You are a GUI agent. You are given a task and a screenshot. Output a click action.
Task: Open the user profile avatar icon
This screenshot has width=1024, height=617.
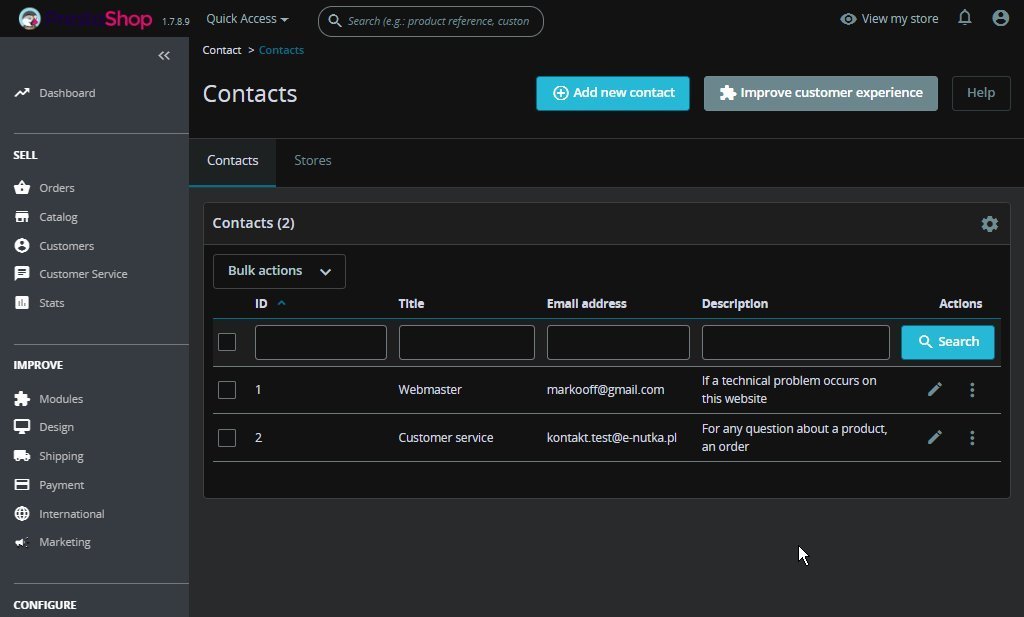click(x=1000, y=18)
